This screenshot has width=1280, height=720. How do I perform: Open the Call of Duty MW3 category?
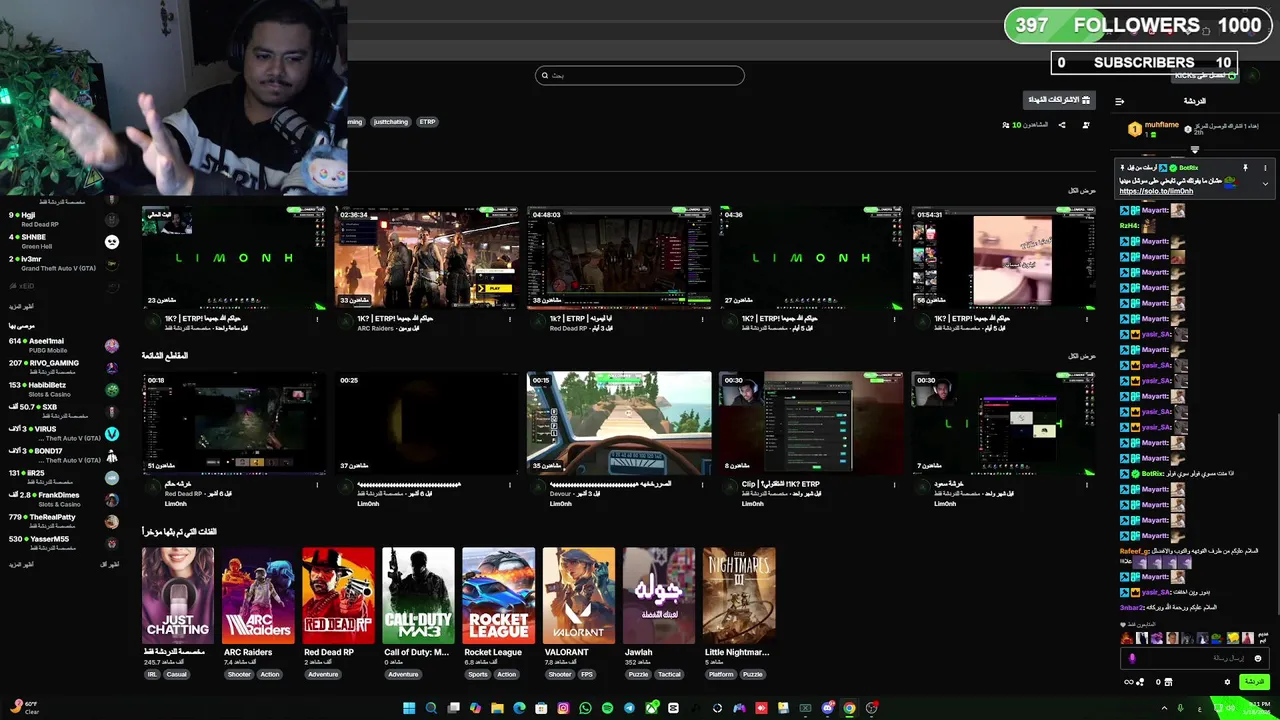pos(418,595)
